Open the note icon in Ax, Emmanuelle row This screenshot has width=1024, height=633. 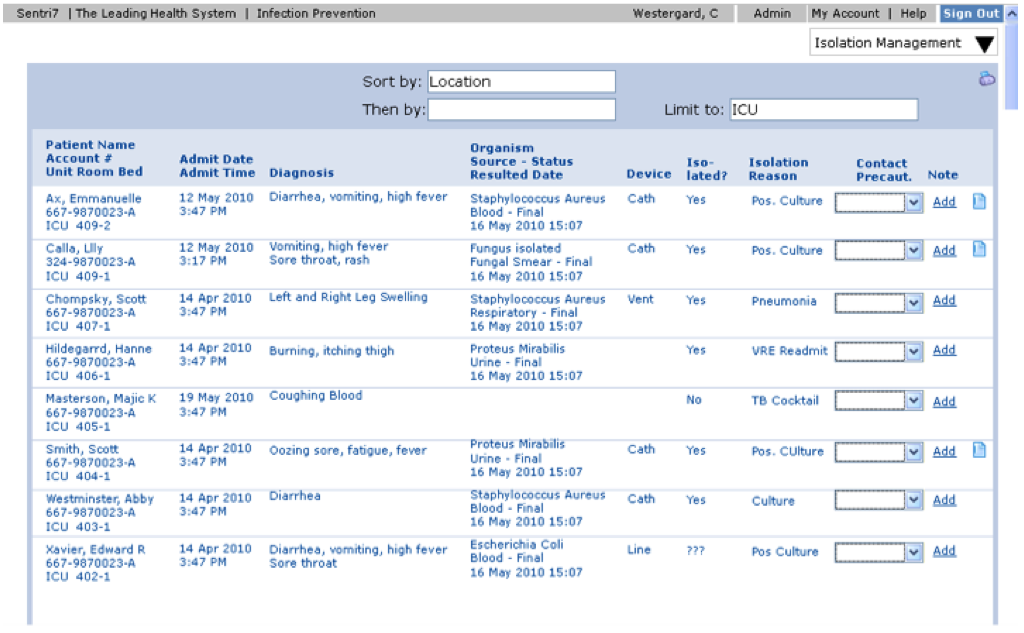979,201
